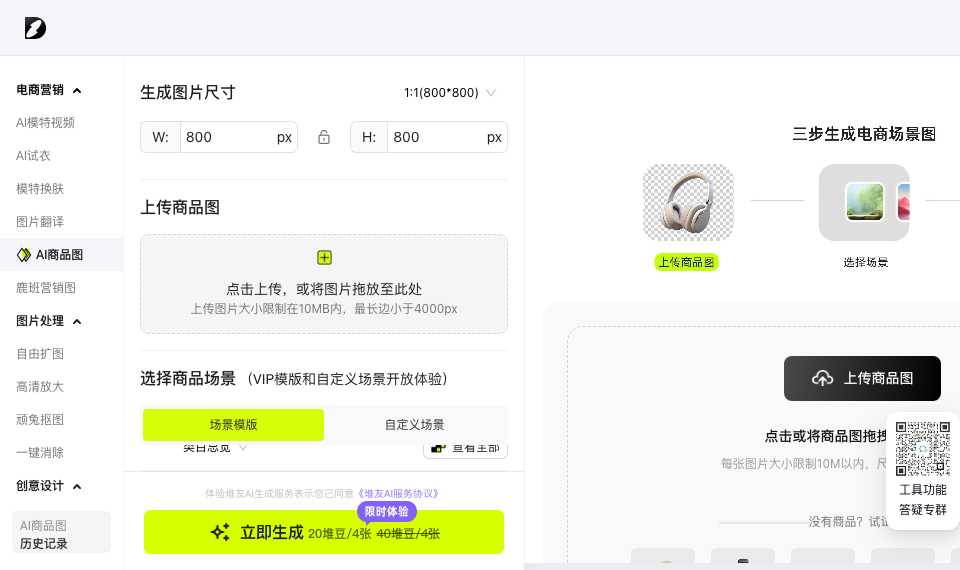
Task: Open AI模特视频 in the sidebar
Action: point(45,122)
